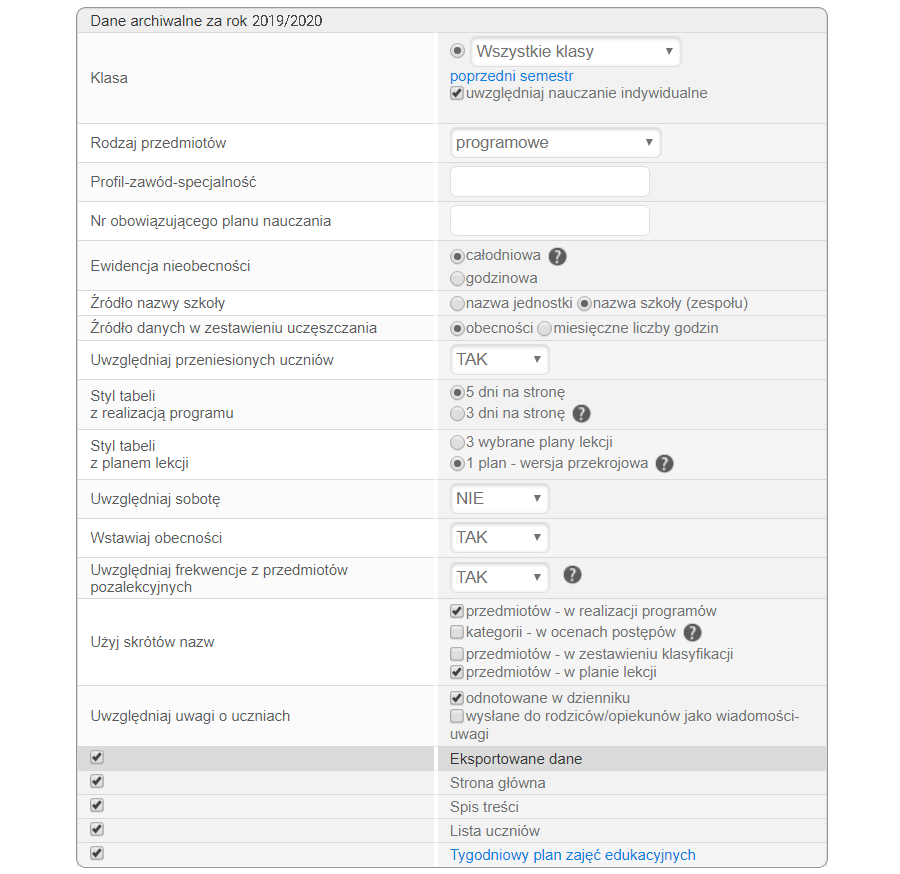Click help icon next to wersja przekrojowa
Screen dimensions: 900x874
pyautogui.click(x=664, y=464)
